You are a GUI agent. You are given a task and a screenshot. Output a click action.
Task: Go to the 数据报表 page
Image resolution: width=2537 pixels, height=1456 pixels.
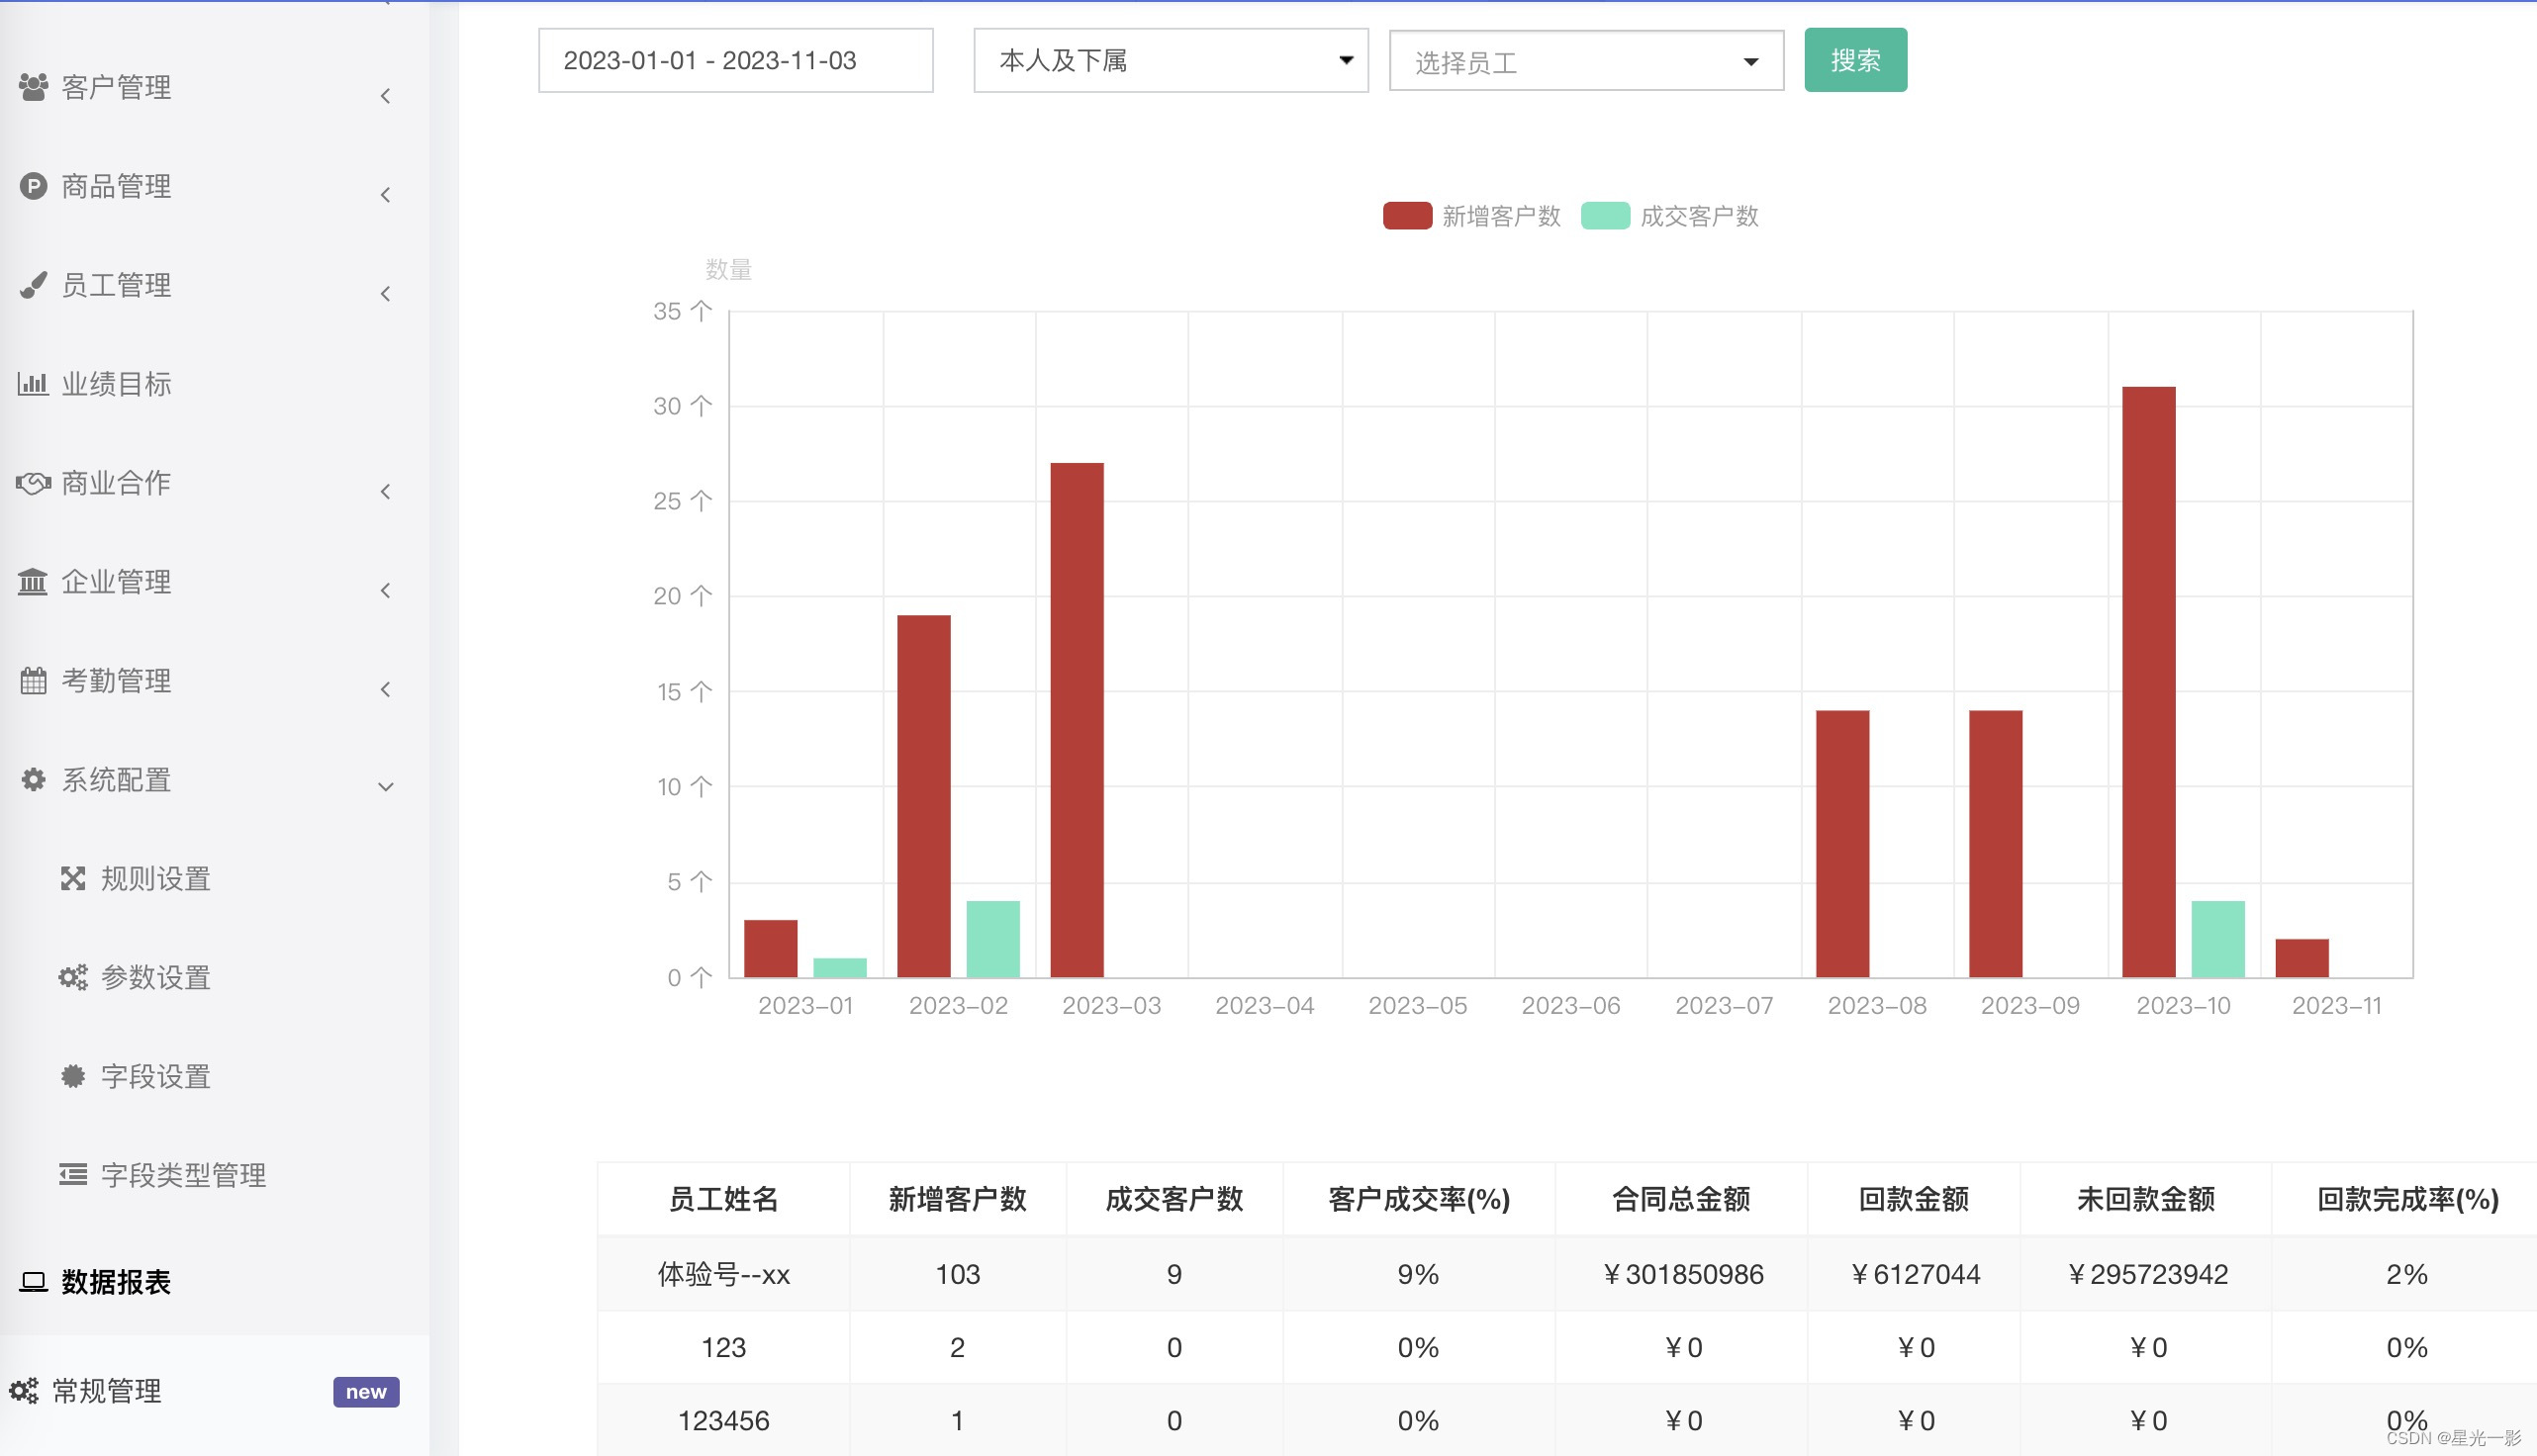click(116, 1282)
